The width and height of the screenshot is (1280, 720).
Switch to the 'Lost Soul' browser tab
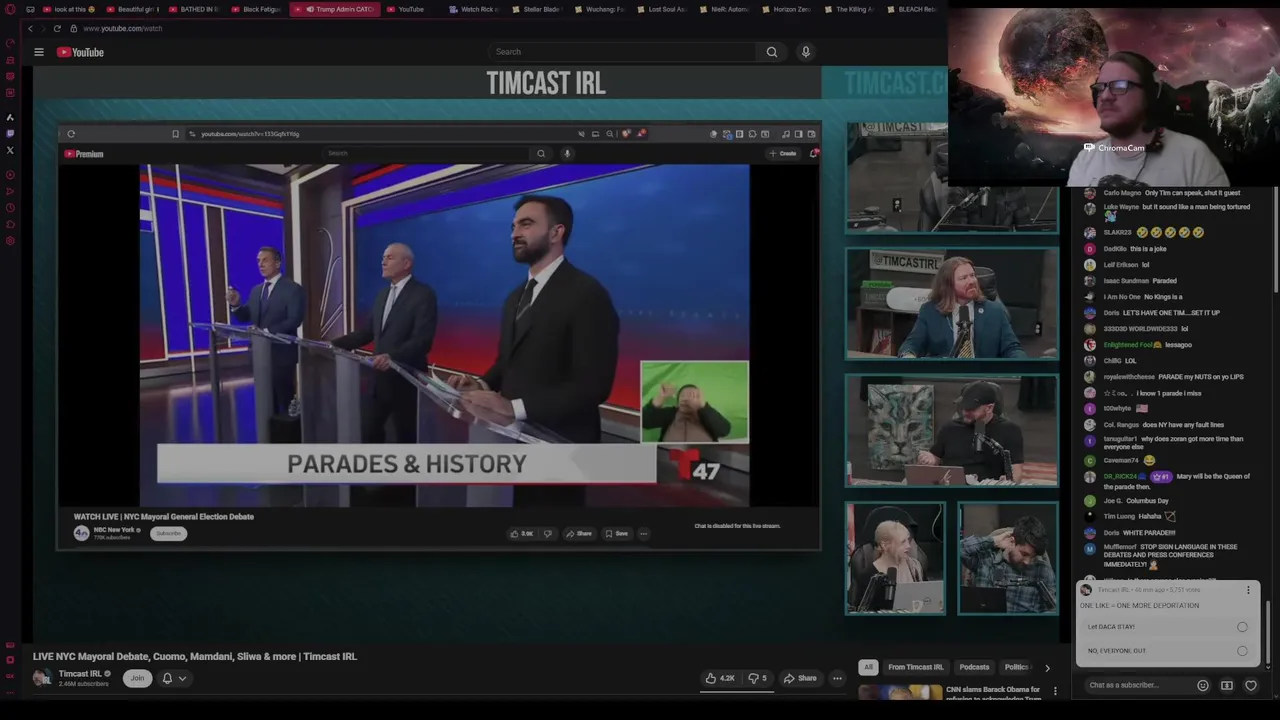click(x=661, y=9)
